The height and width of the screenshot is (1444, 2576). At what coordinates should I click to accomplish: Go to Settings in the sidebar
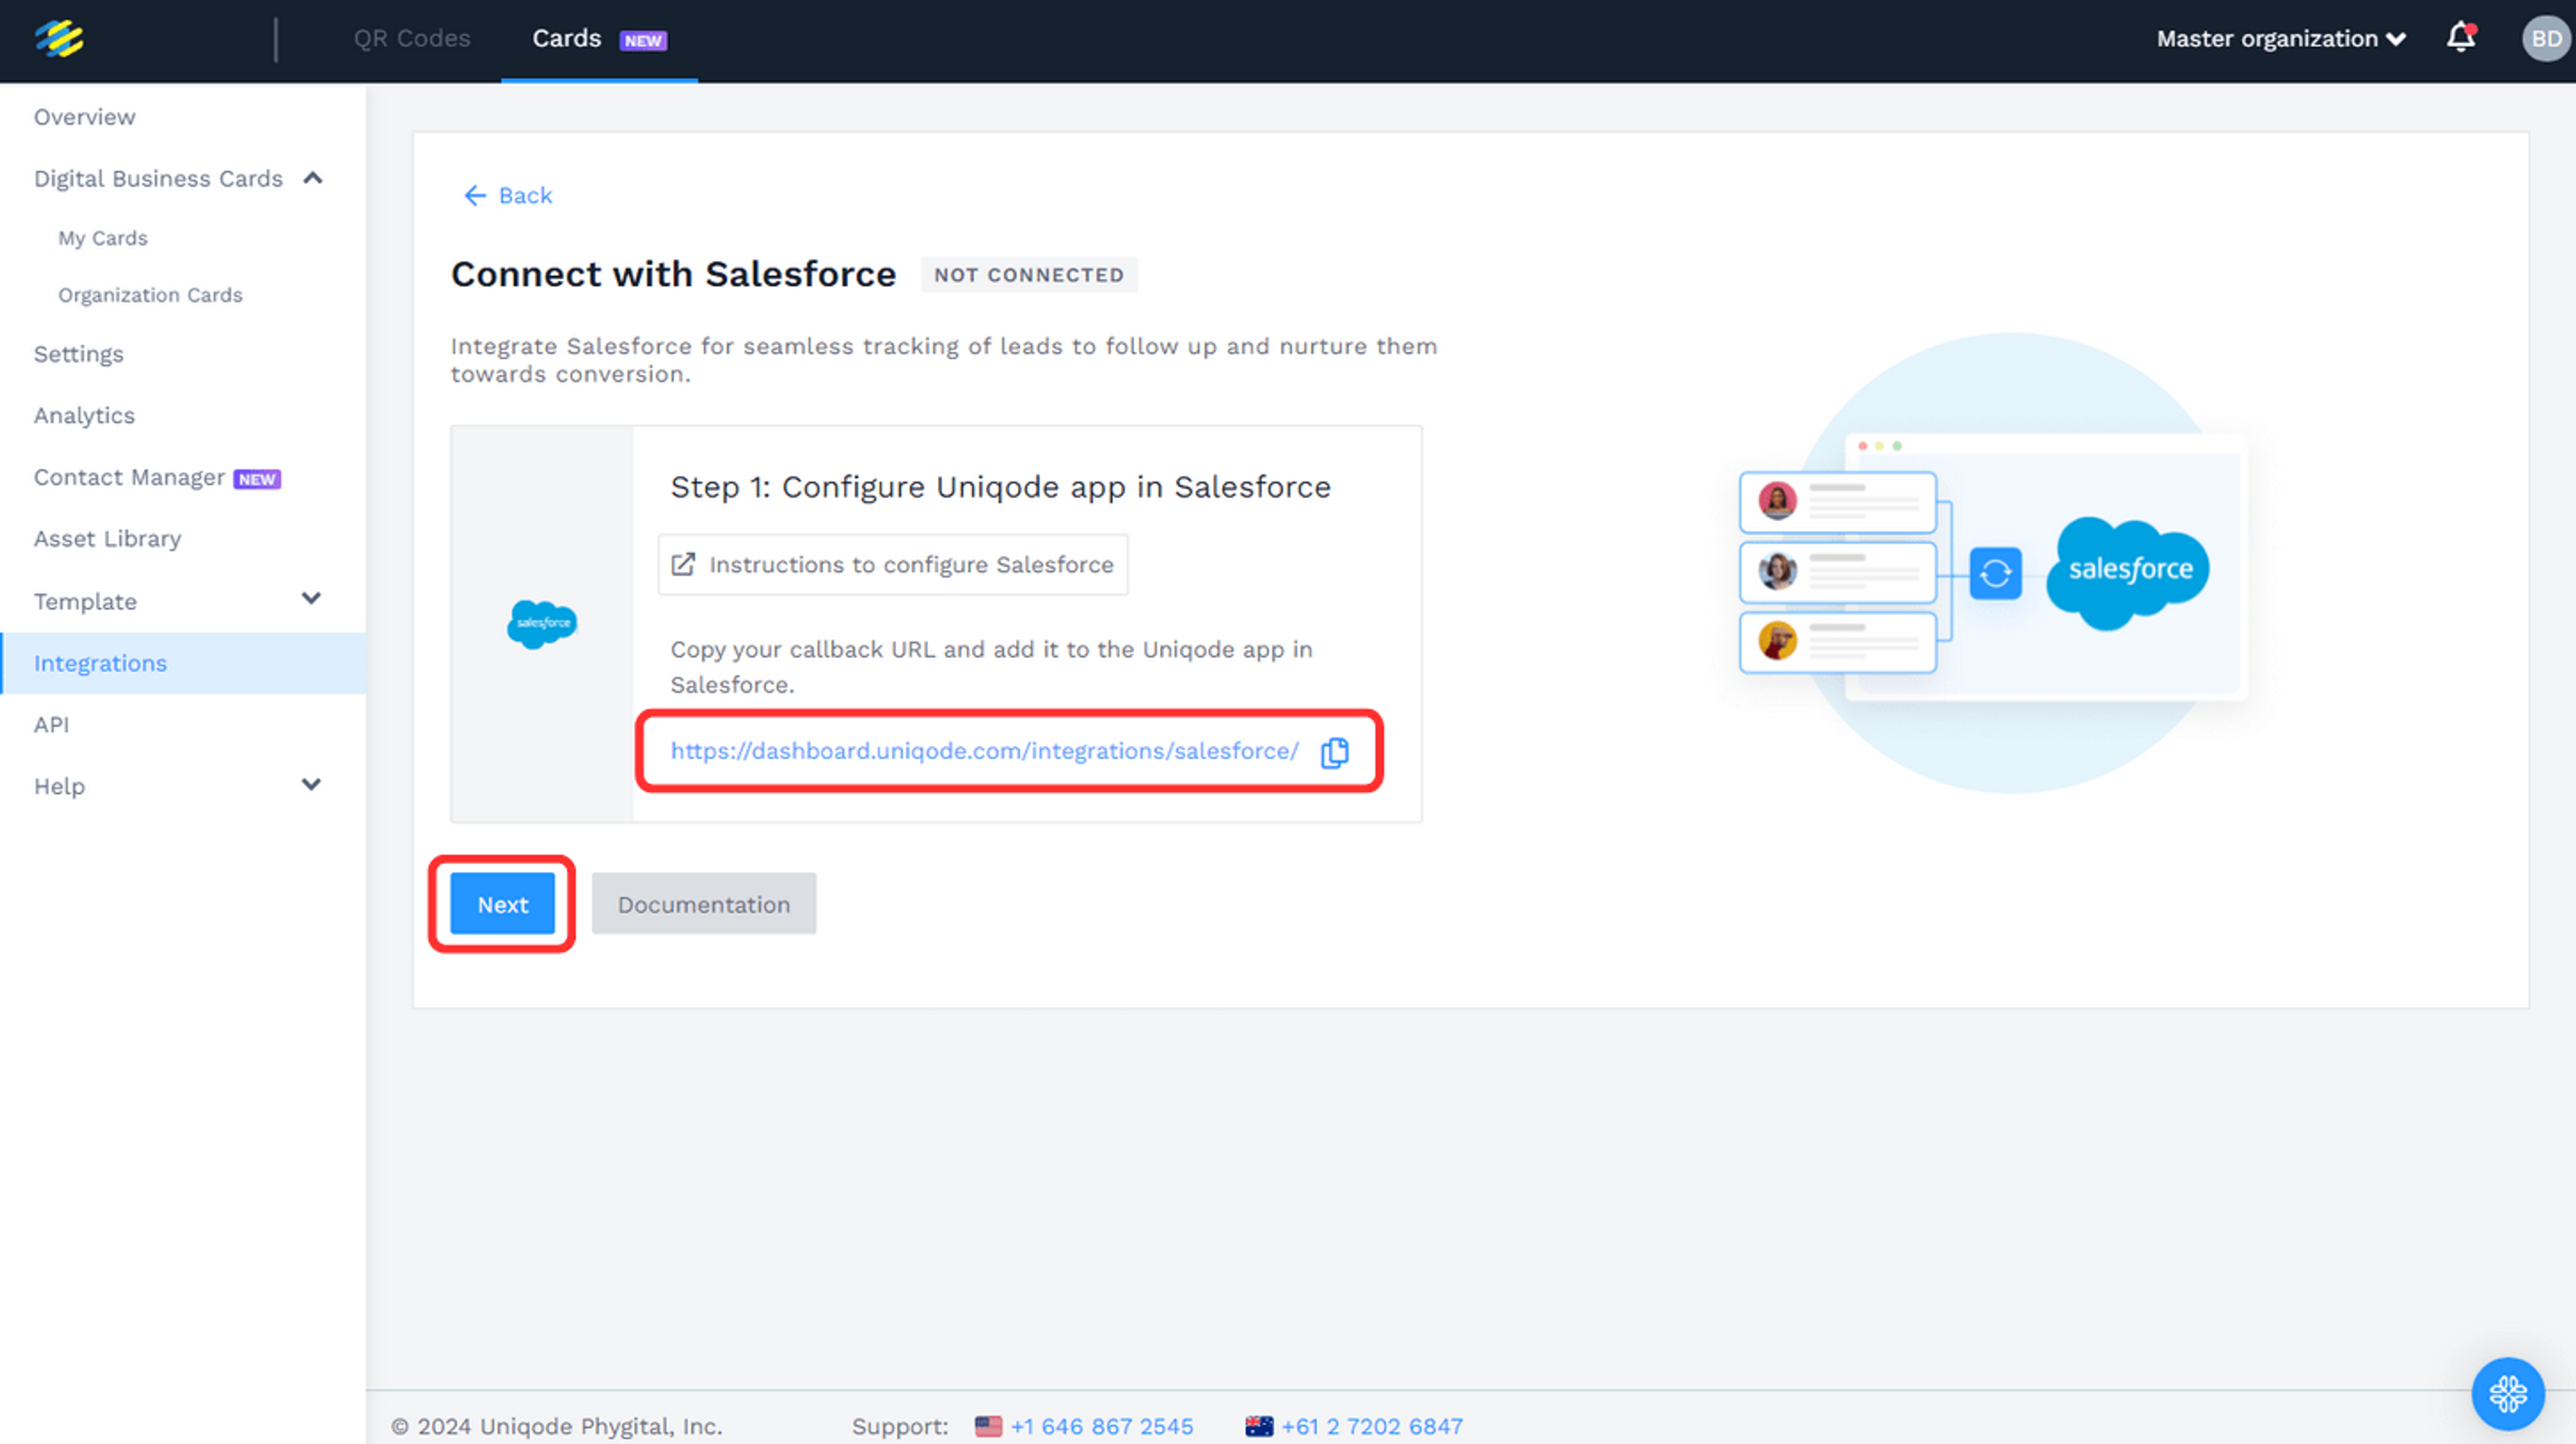[79, 354]
